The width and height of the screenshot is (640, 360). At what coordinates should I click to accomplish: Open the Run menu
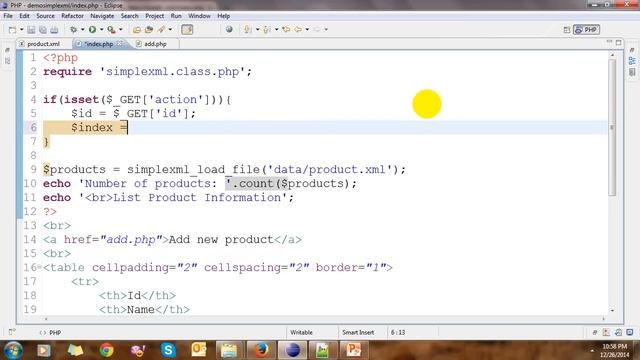coord(176,16)
